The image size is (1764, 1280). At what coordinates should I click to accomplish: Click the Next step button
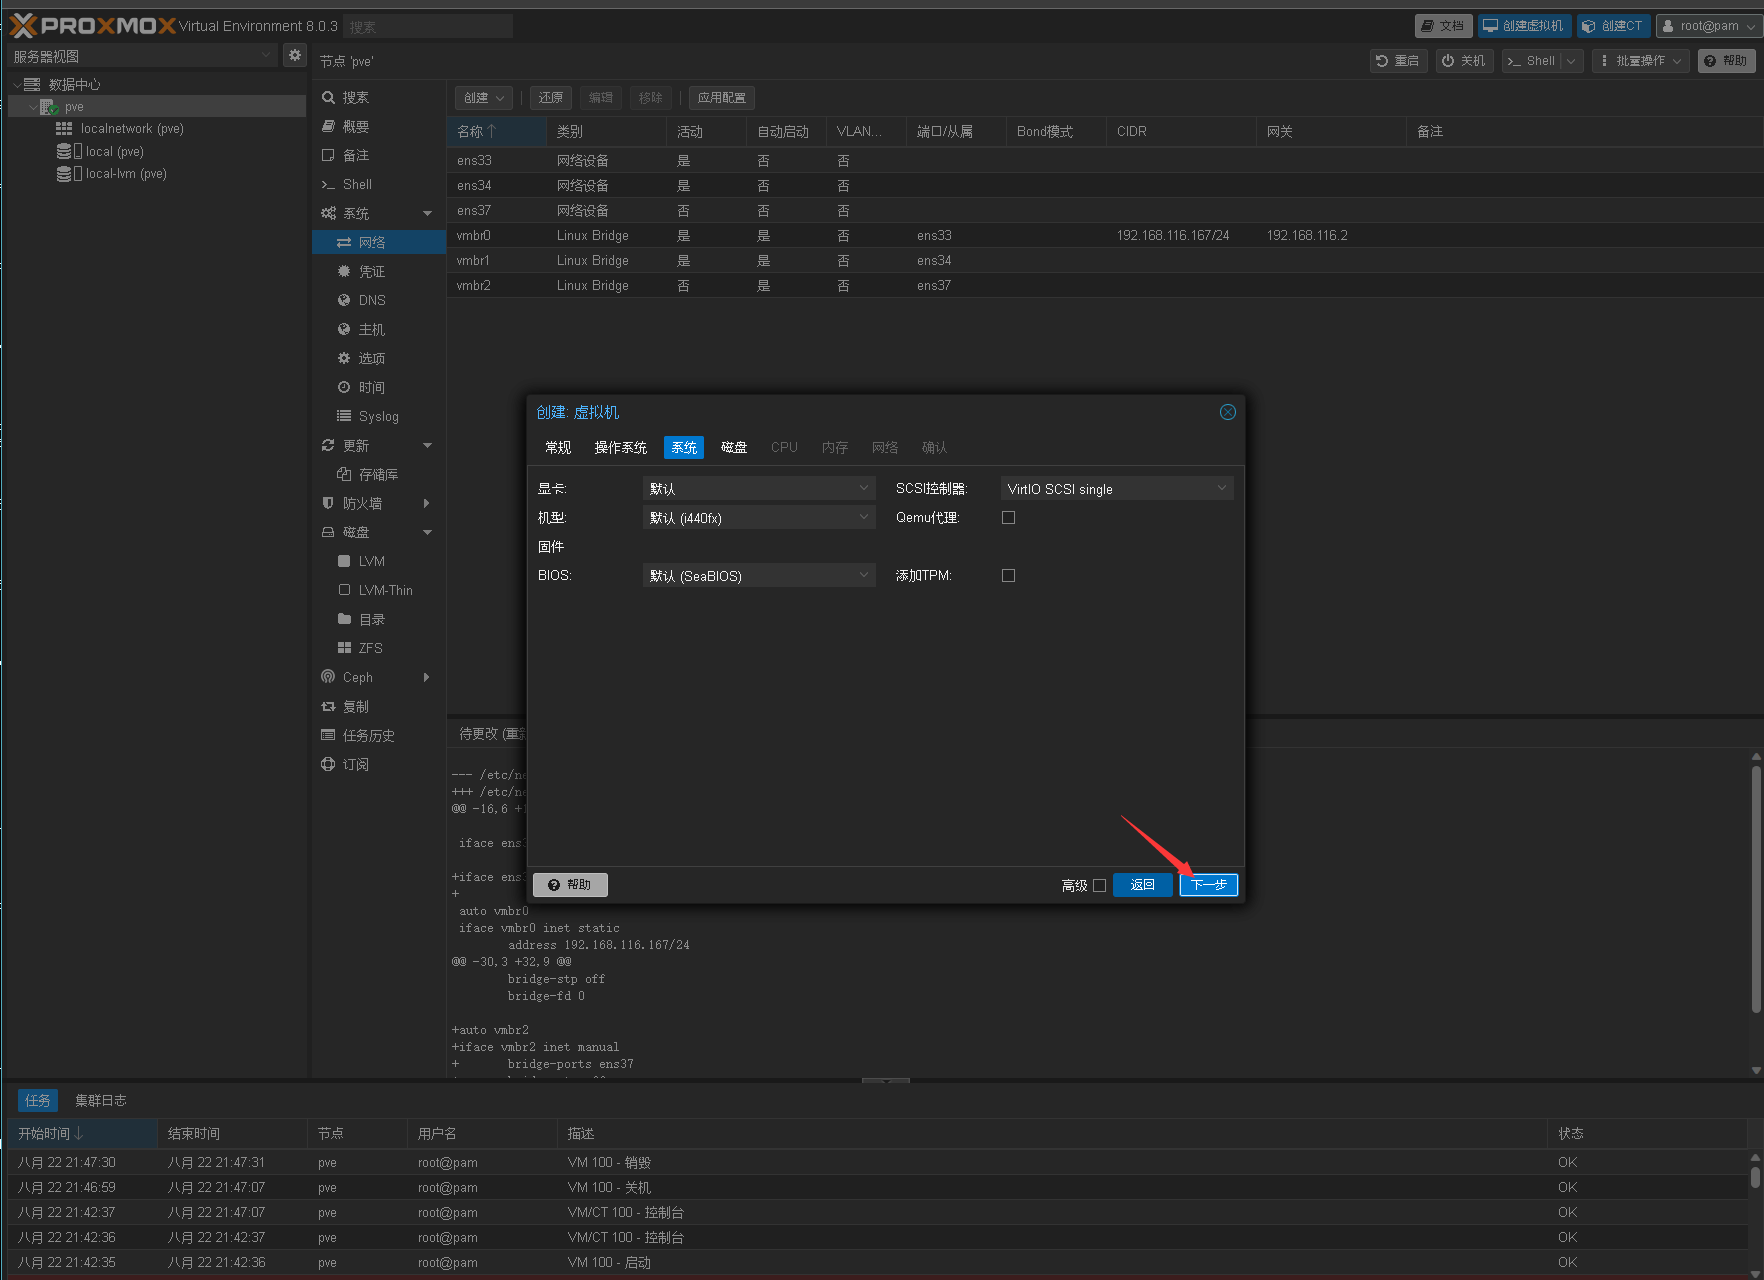coord(1208,885)
